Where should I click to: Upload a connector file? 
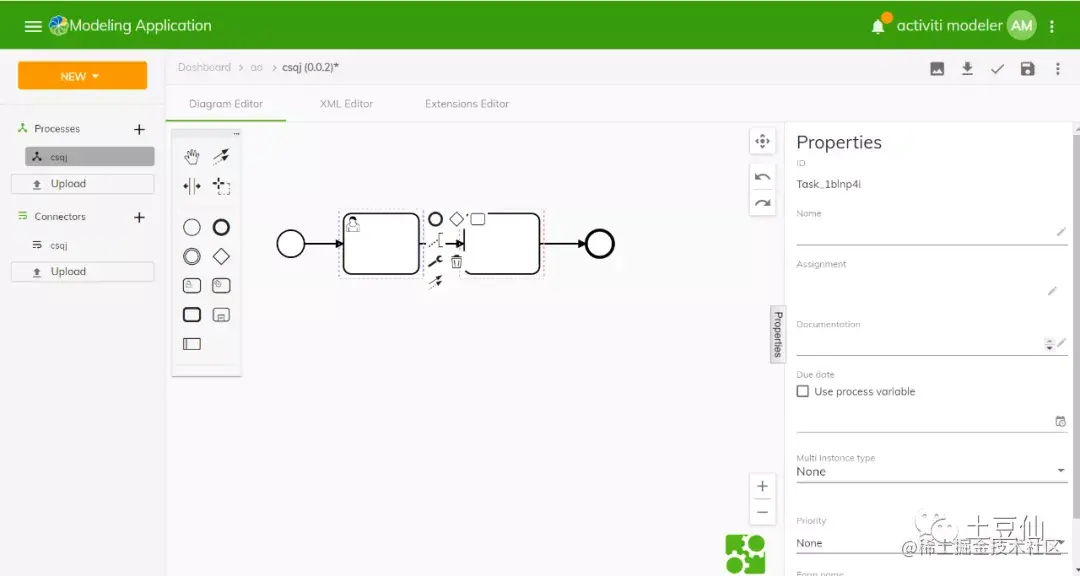pyautogui.click(x=83, y=271)
